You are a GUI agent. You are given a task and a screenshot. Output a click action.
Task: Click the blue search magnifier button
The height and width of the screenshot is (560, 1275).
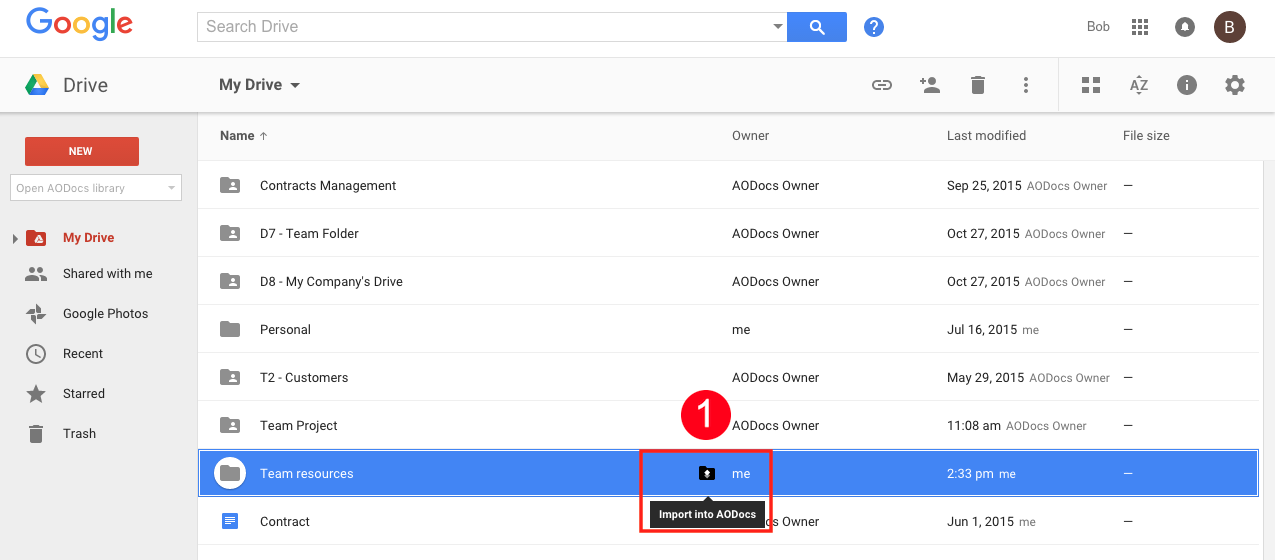tap(817, 27)
